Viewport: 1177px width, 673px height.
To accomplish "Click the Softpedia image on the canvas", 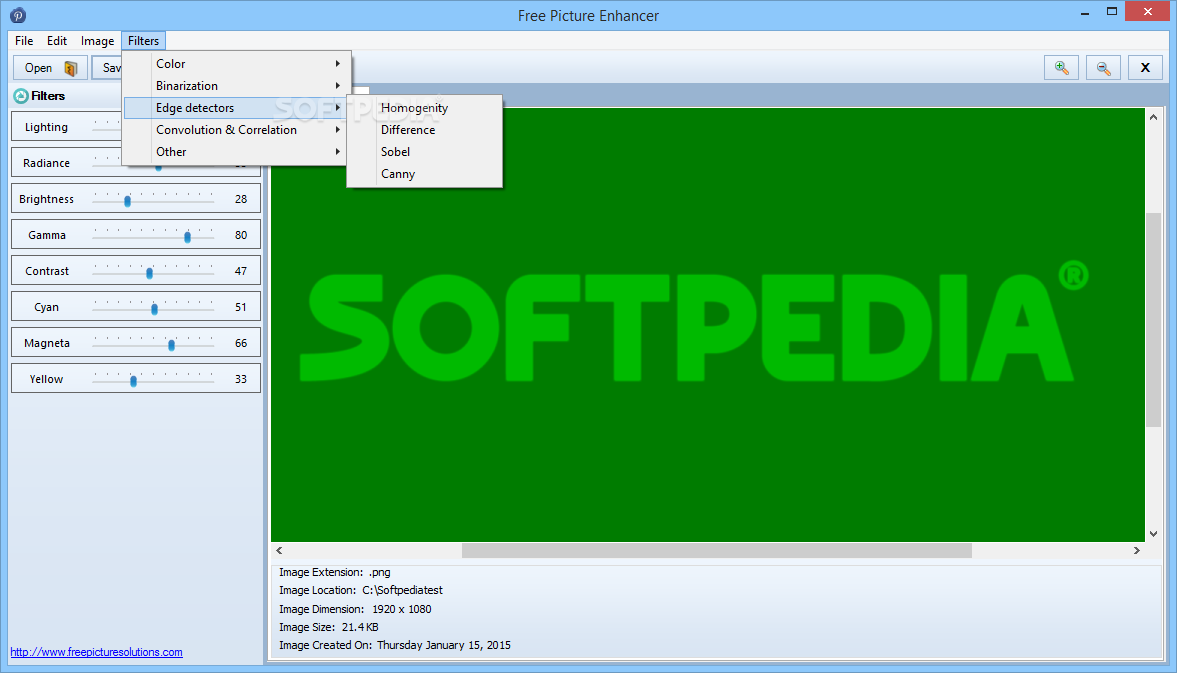I will [x=708, y=325].
